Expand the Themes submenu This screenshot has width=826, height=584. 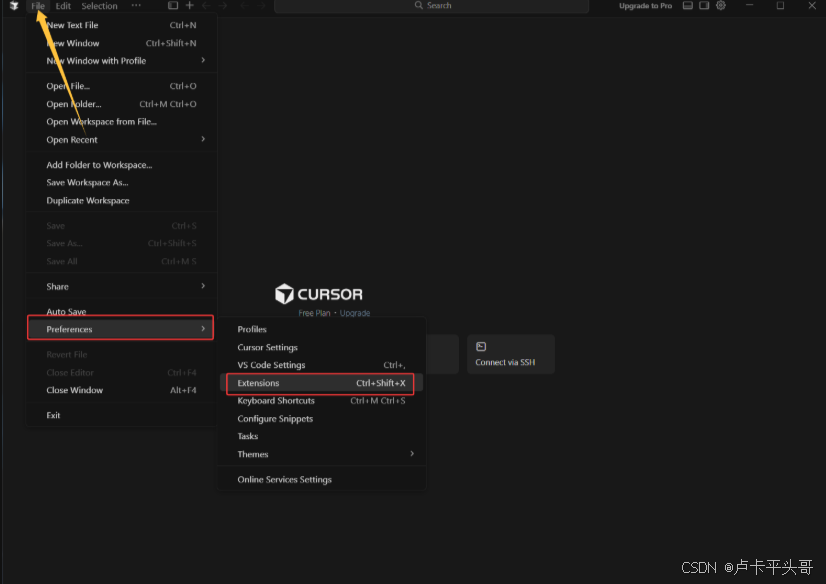coord(321,454)
